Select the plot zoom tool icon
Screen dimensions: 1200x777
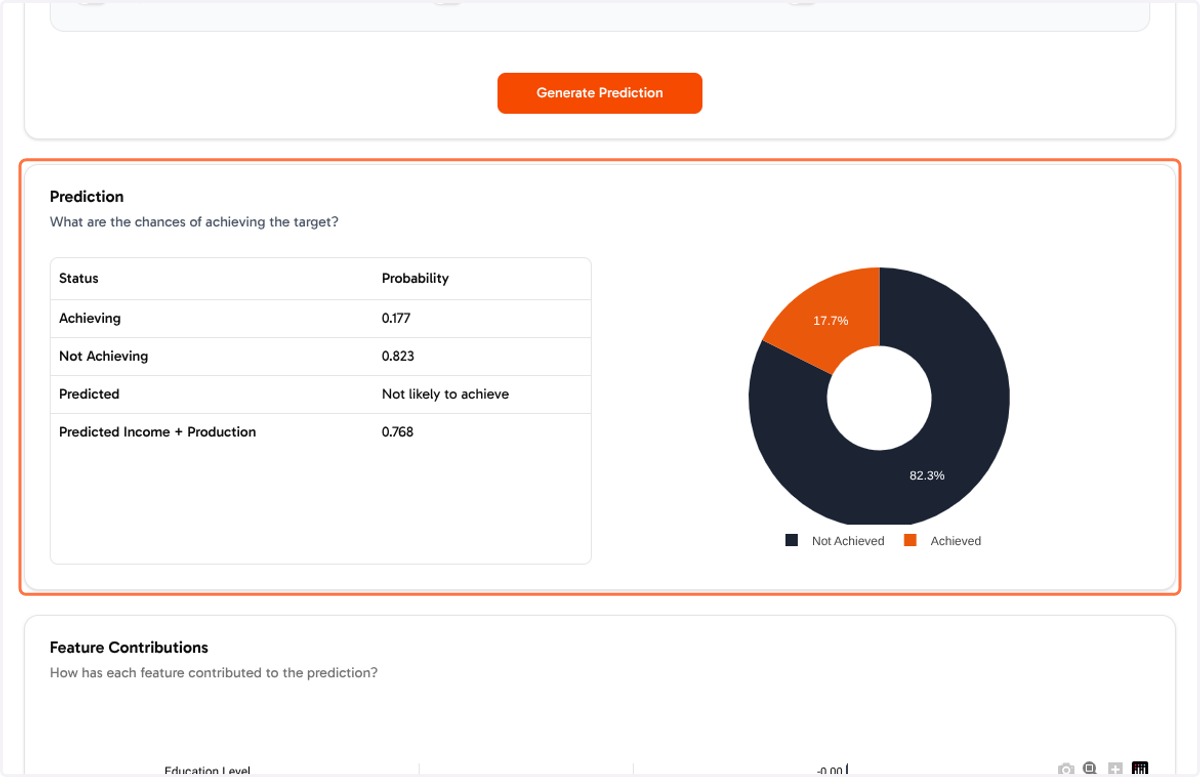[1090, 769]
